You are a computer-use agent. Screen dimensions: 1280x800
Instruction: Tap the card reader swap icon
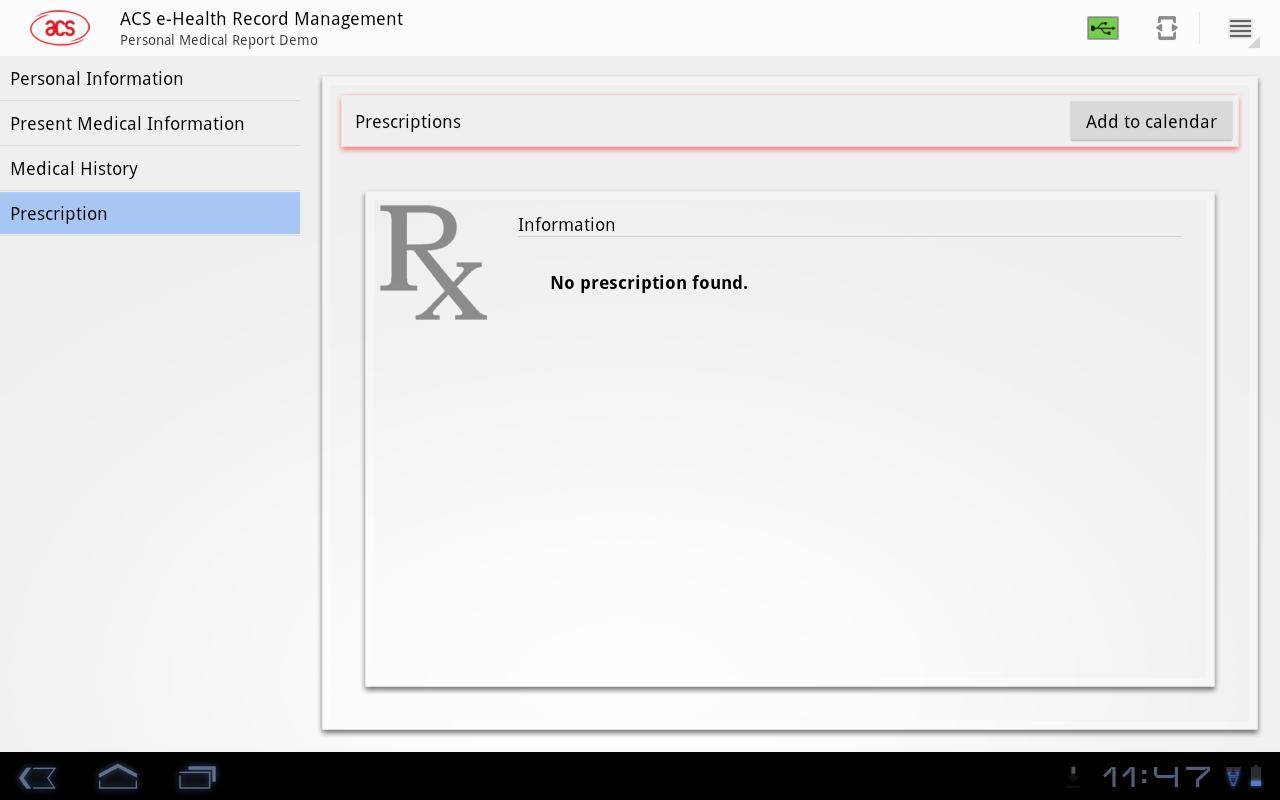tap(1166, 28)
